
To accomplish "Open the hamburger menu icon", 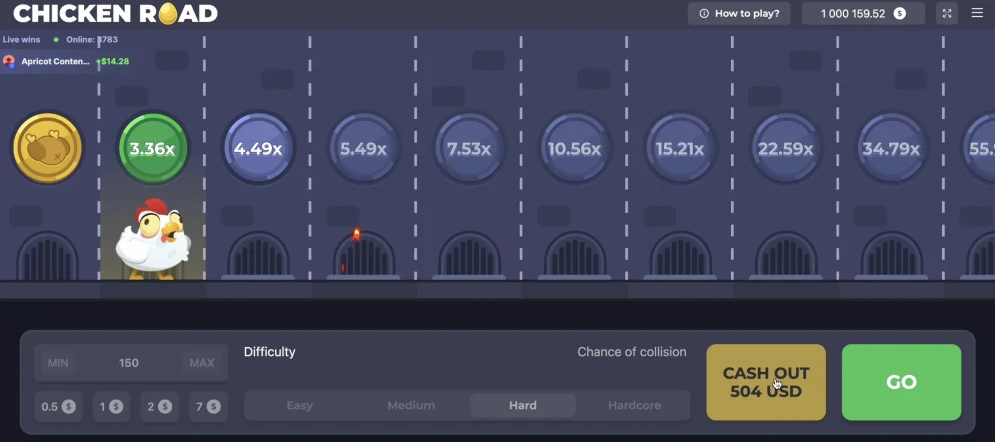I will click(977, 13).
